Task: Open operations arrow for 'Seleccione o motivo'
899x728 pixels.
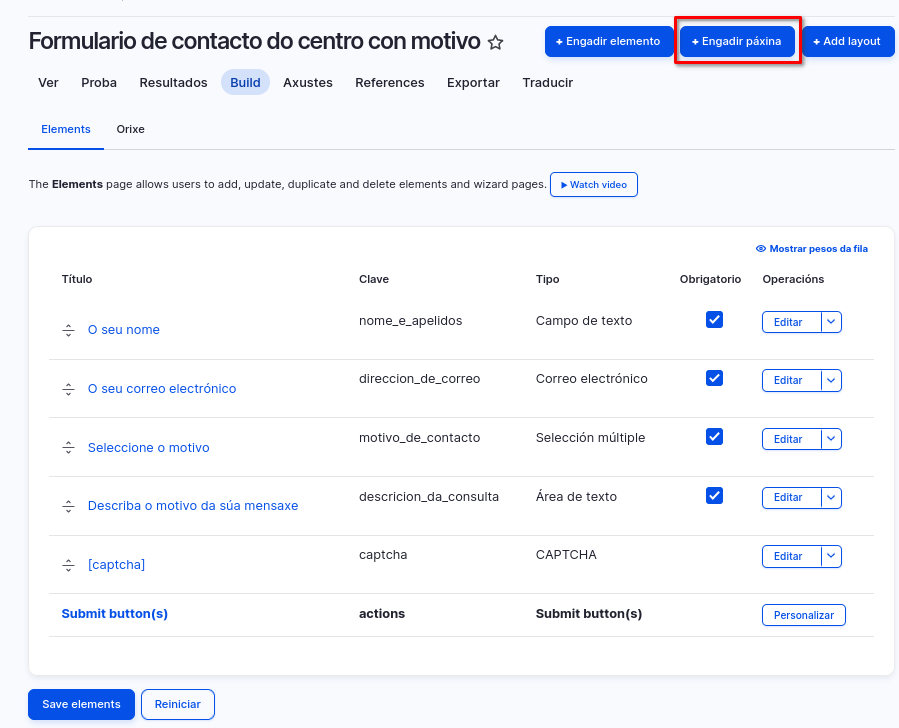Action: [831, 439]
